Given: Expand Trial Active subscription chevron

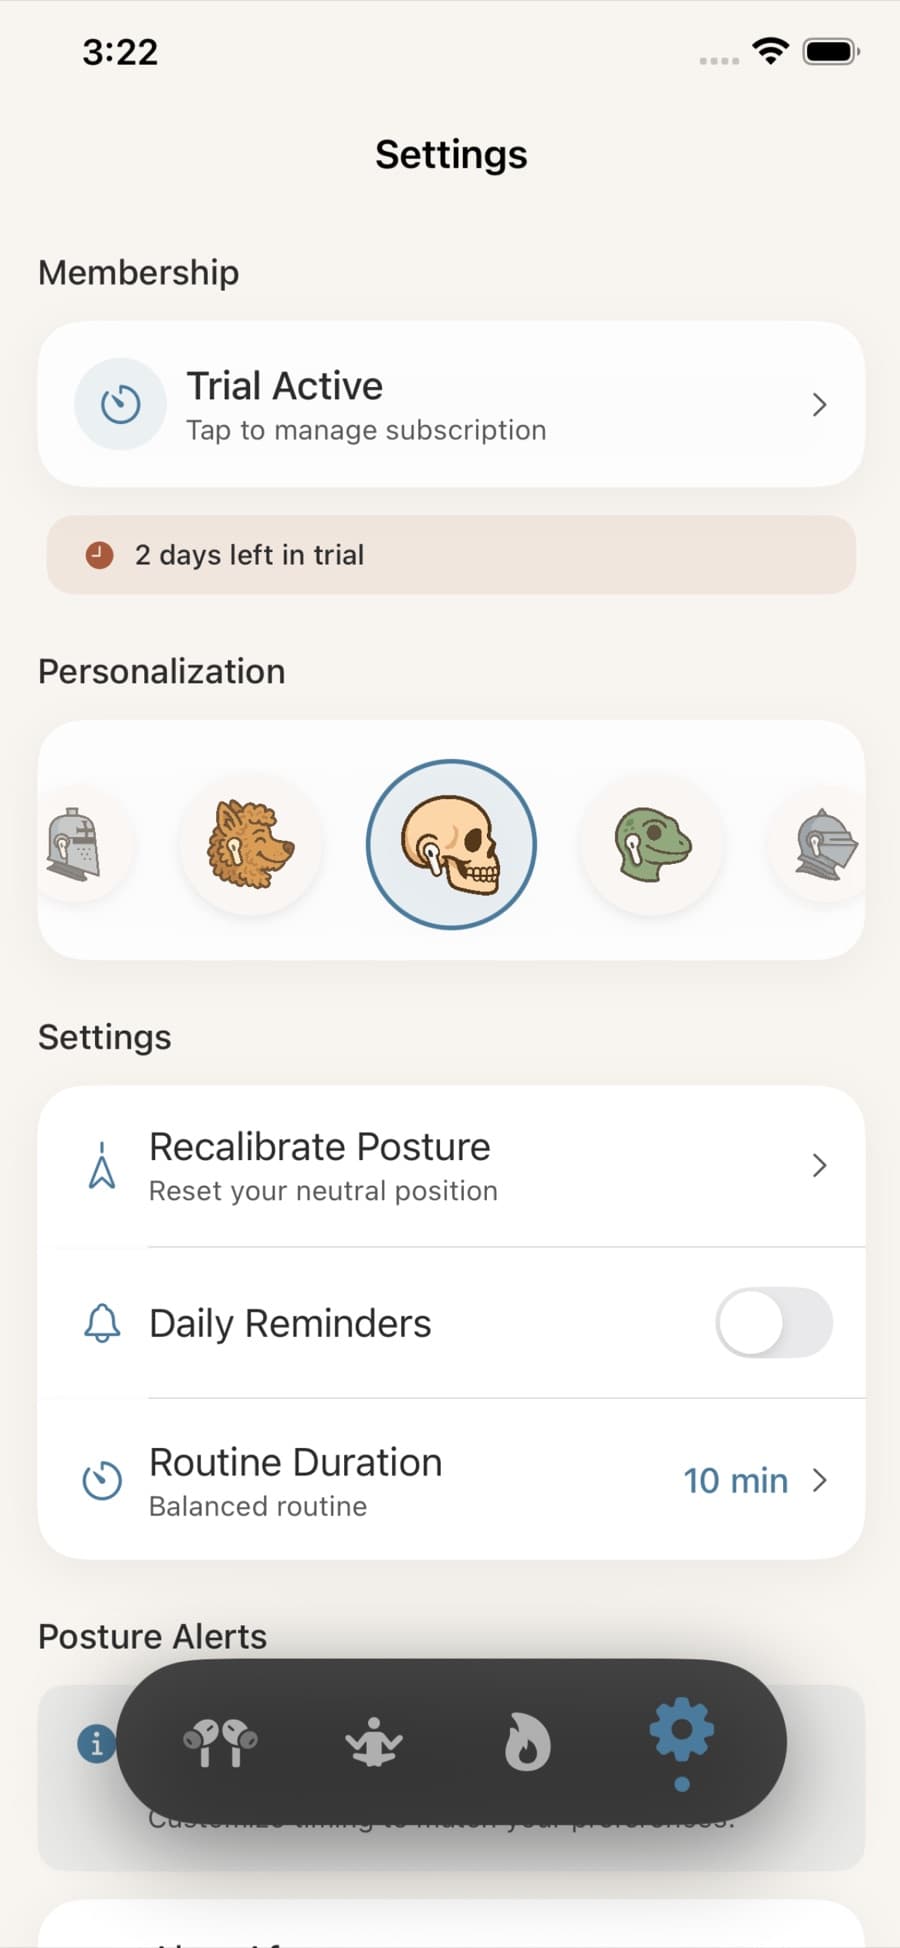Looking at the screenshot, I should pos(819,405).
